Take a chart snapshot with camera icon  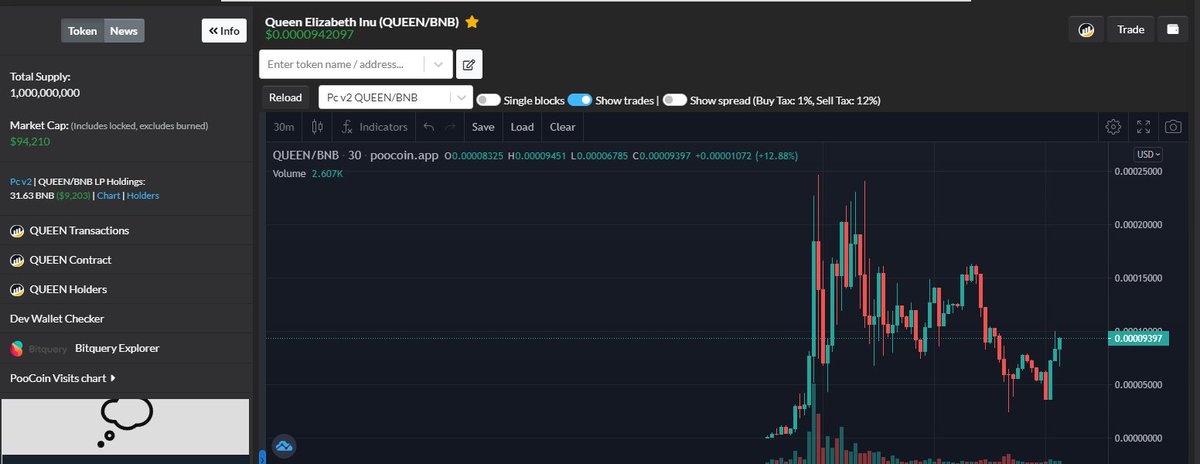click(x=1174, y=127)
